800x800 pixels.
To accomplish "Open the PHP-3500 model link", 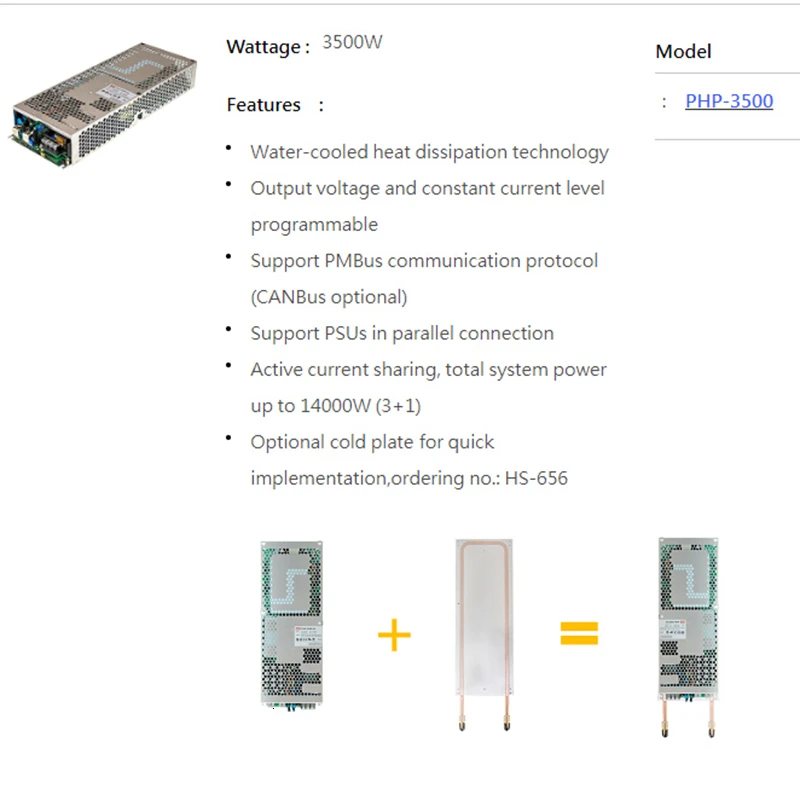I will 729,101.
